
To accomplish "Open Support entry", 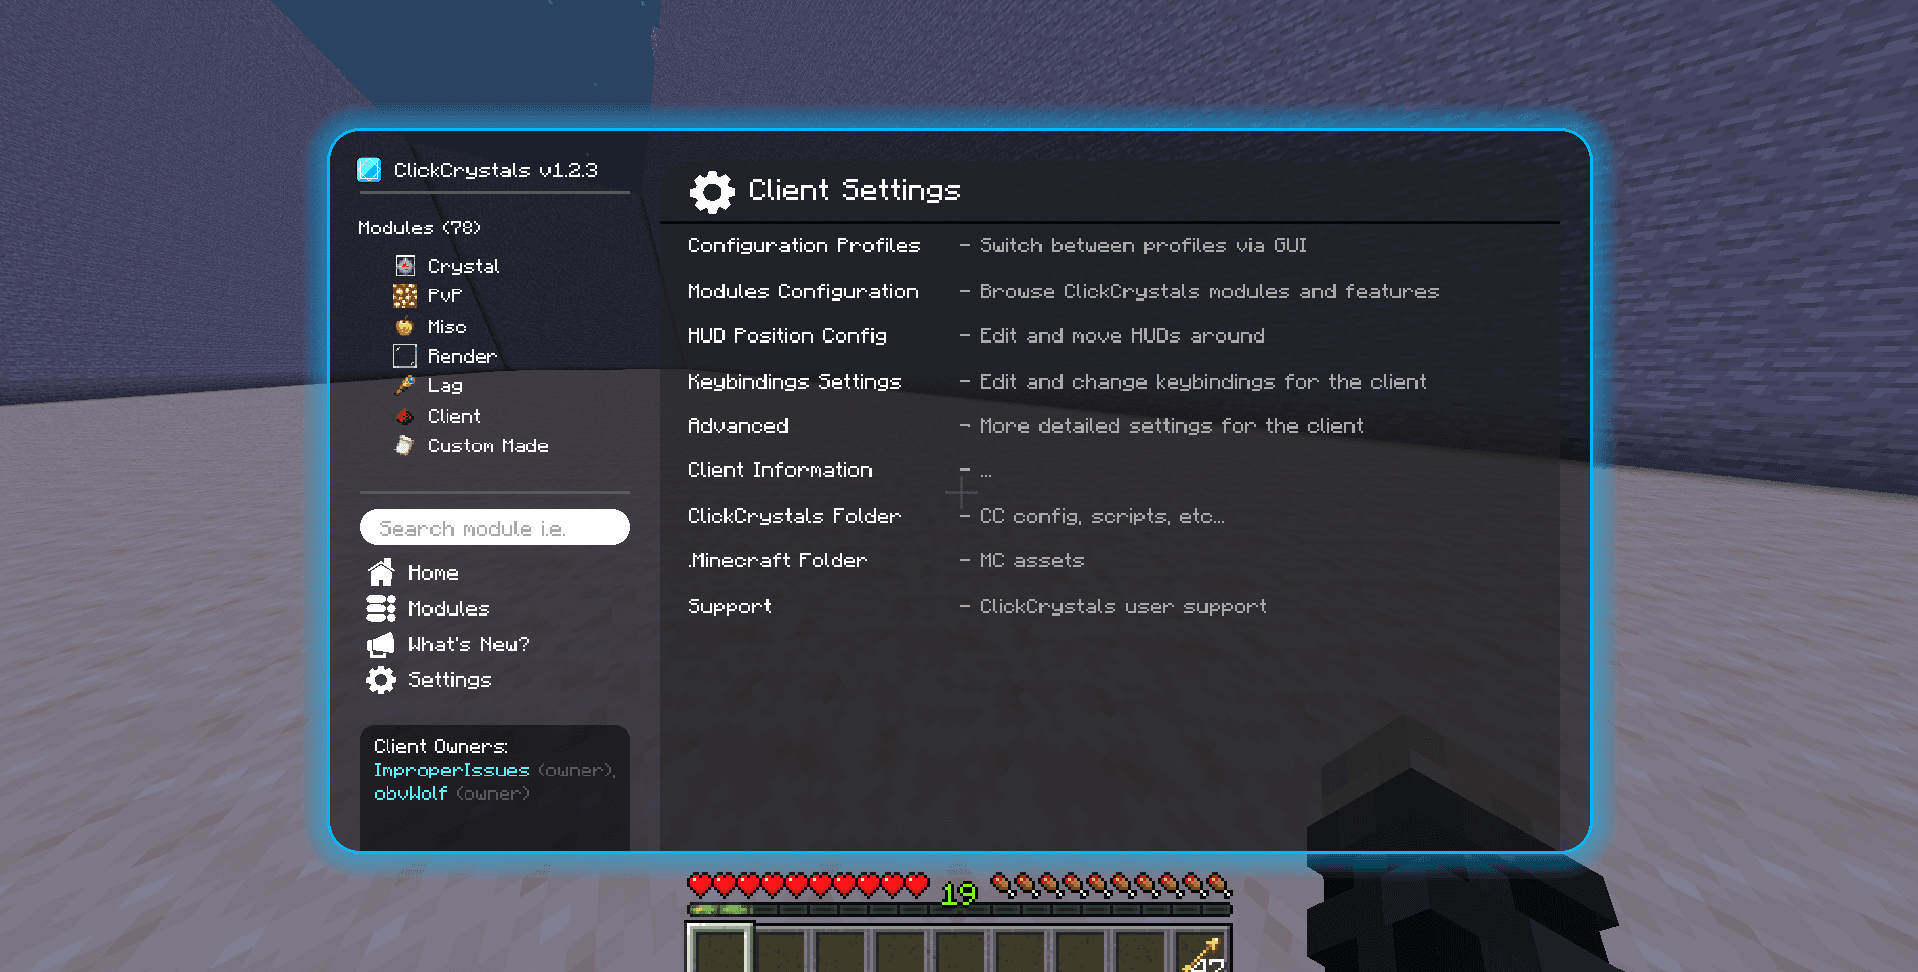I will [730, 606].
